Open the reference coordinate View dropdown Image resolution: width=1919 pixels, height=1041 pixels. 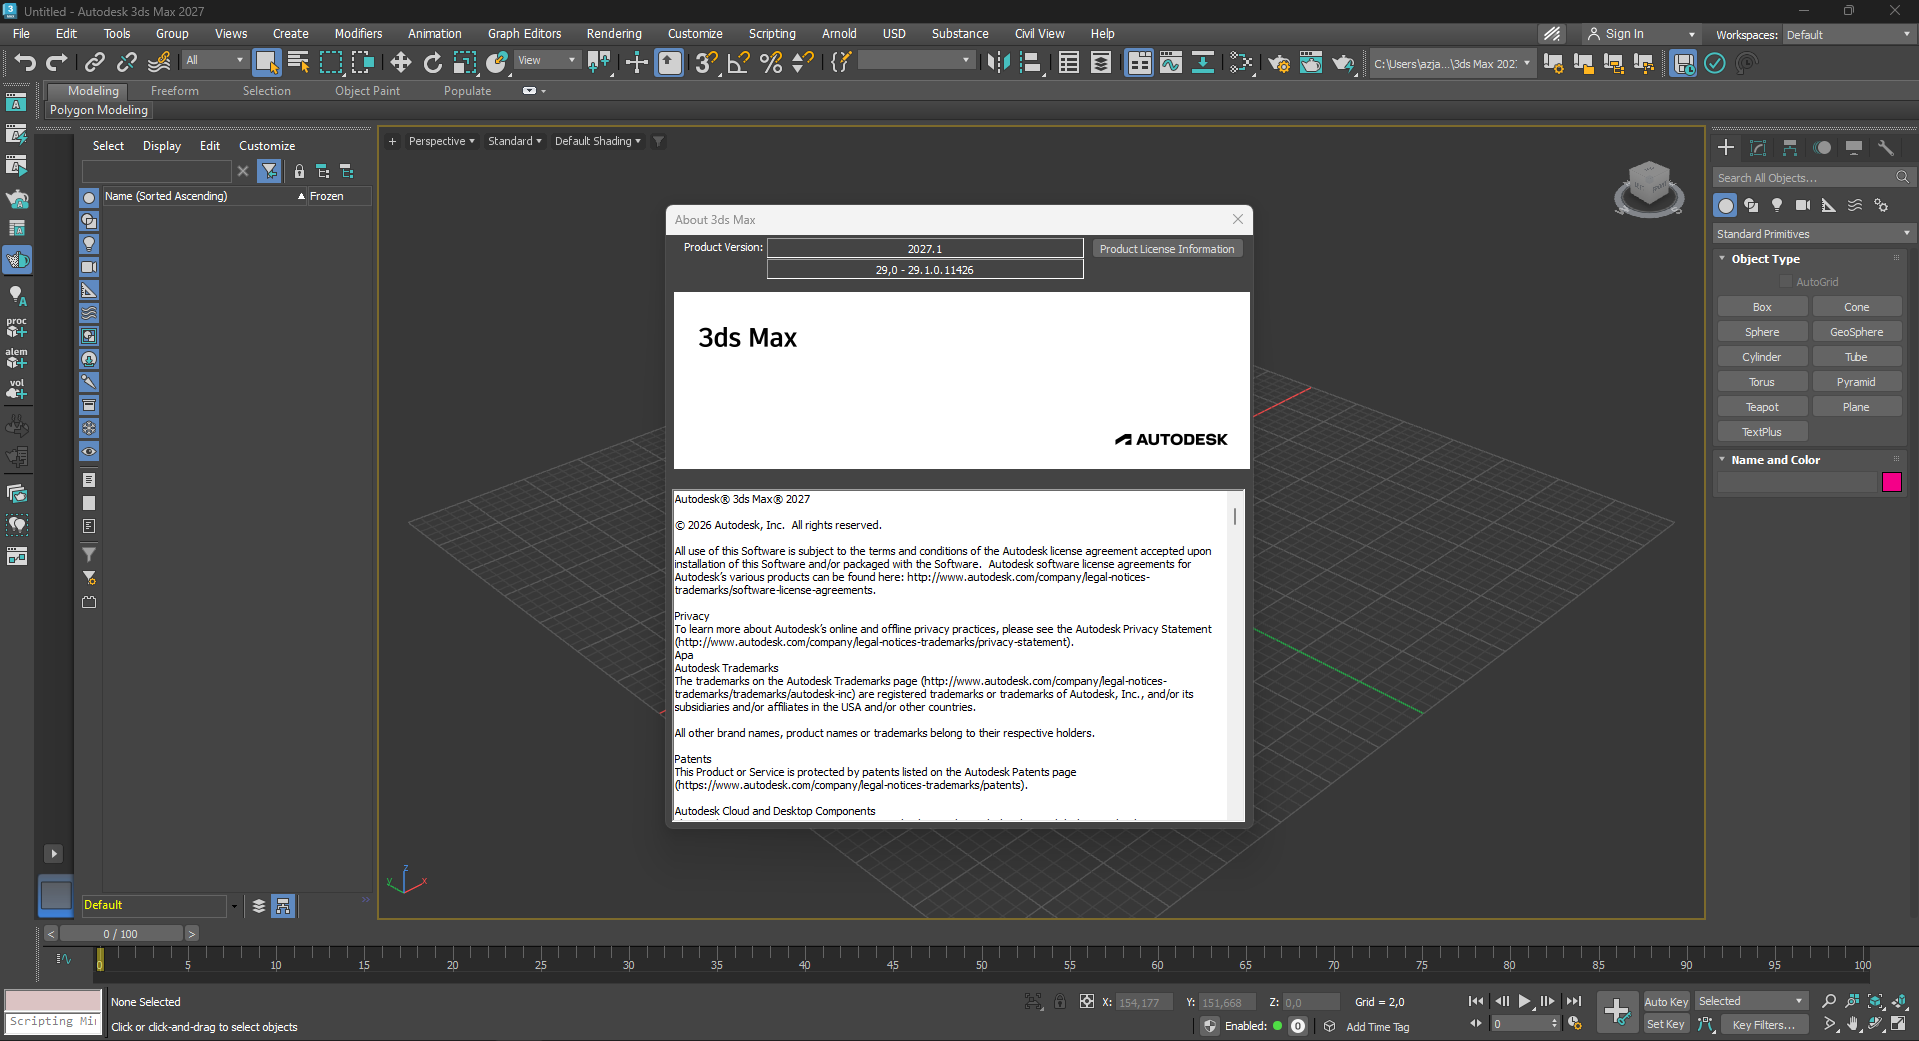coord(546,61)
